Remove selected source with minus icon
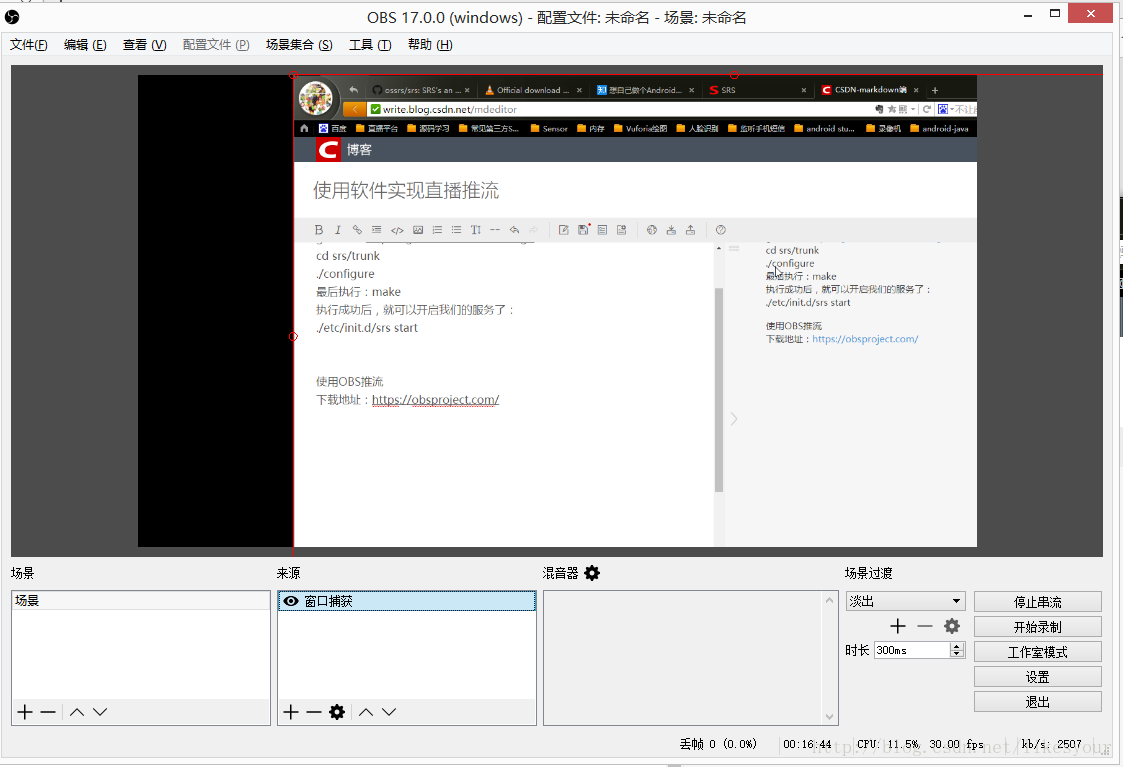The height and width of the screenshot is (767, 1123). coord(314,712)
